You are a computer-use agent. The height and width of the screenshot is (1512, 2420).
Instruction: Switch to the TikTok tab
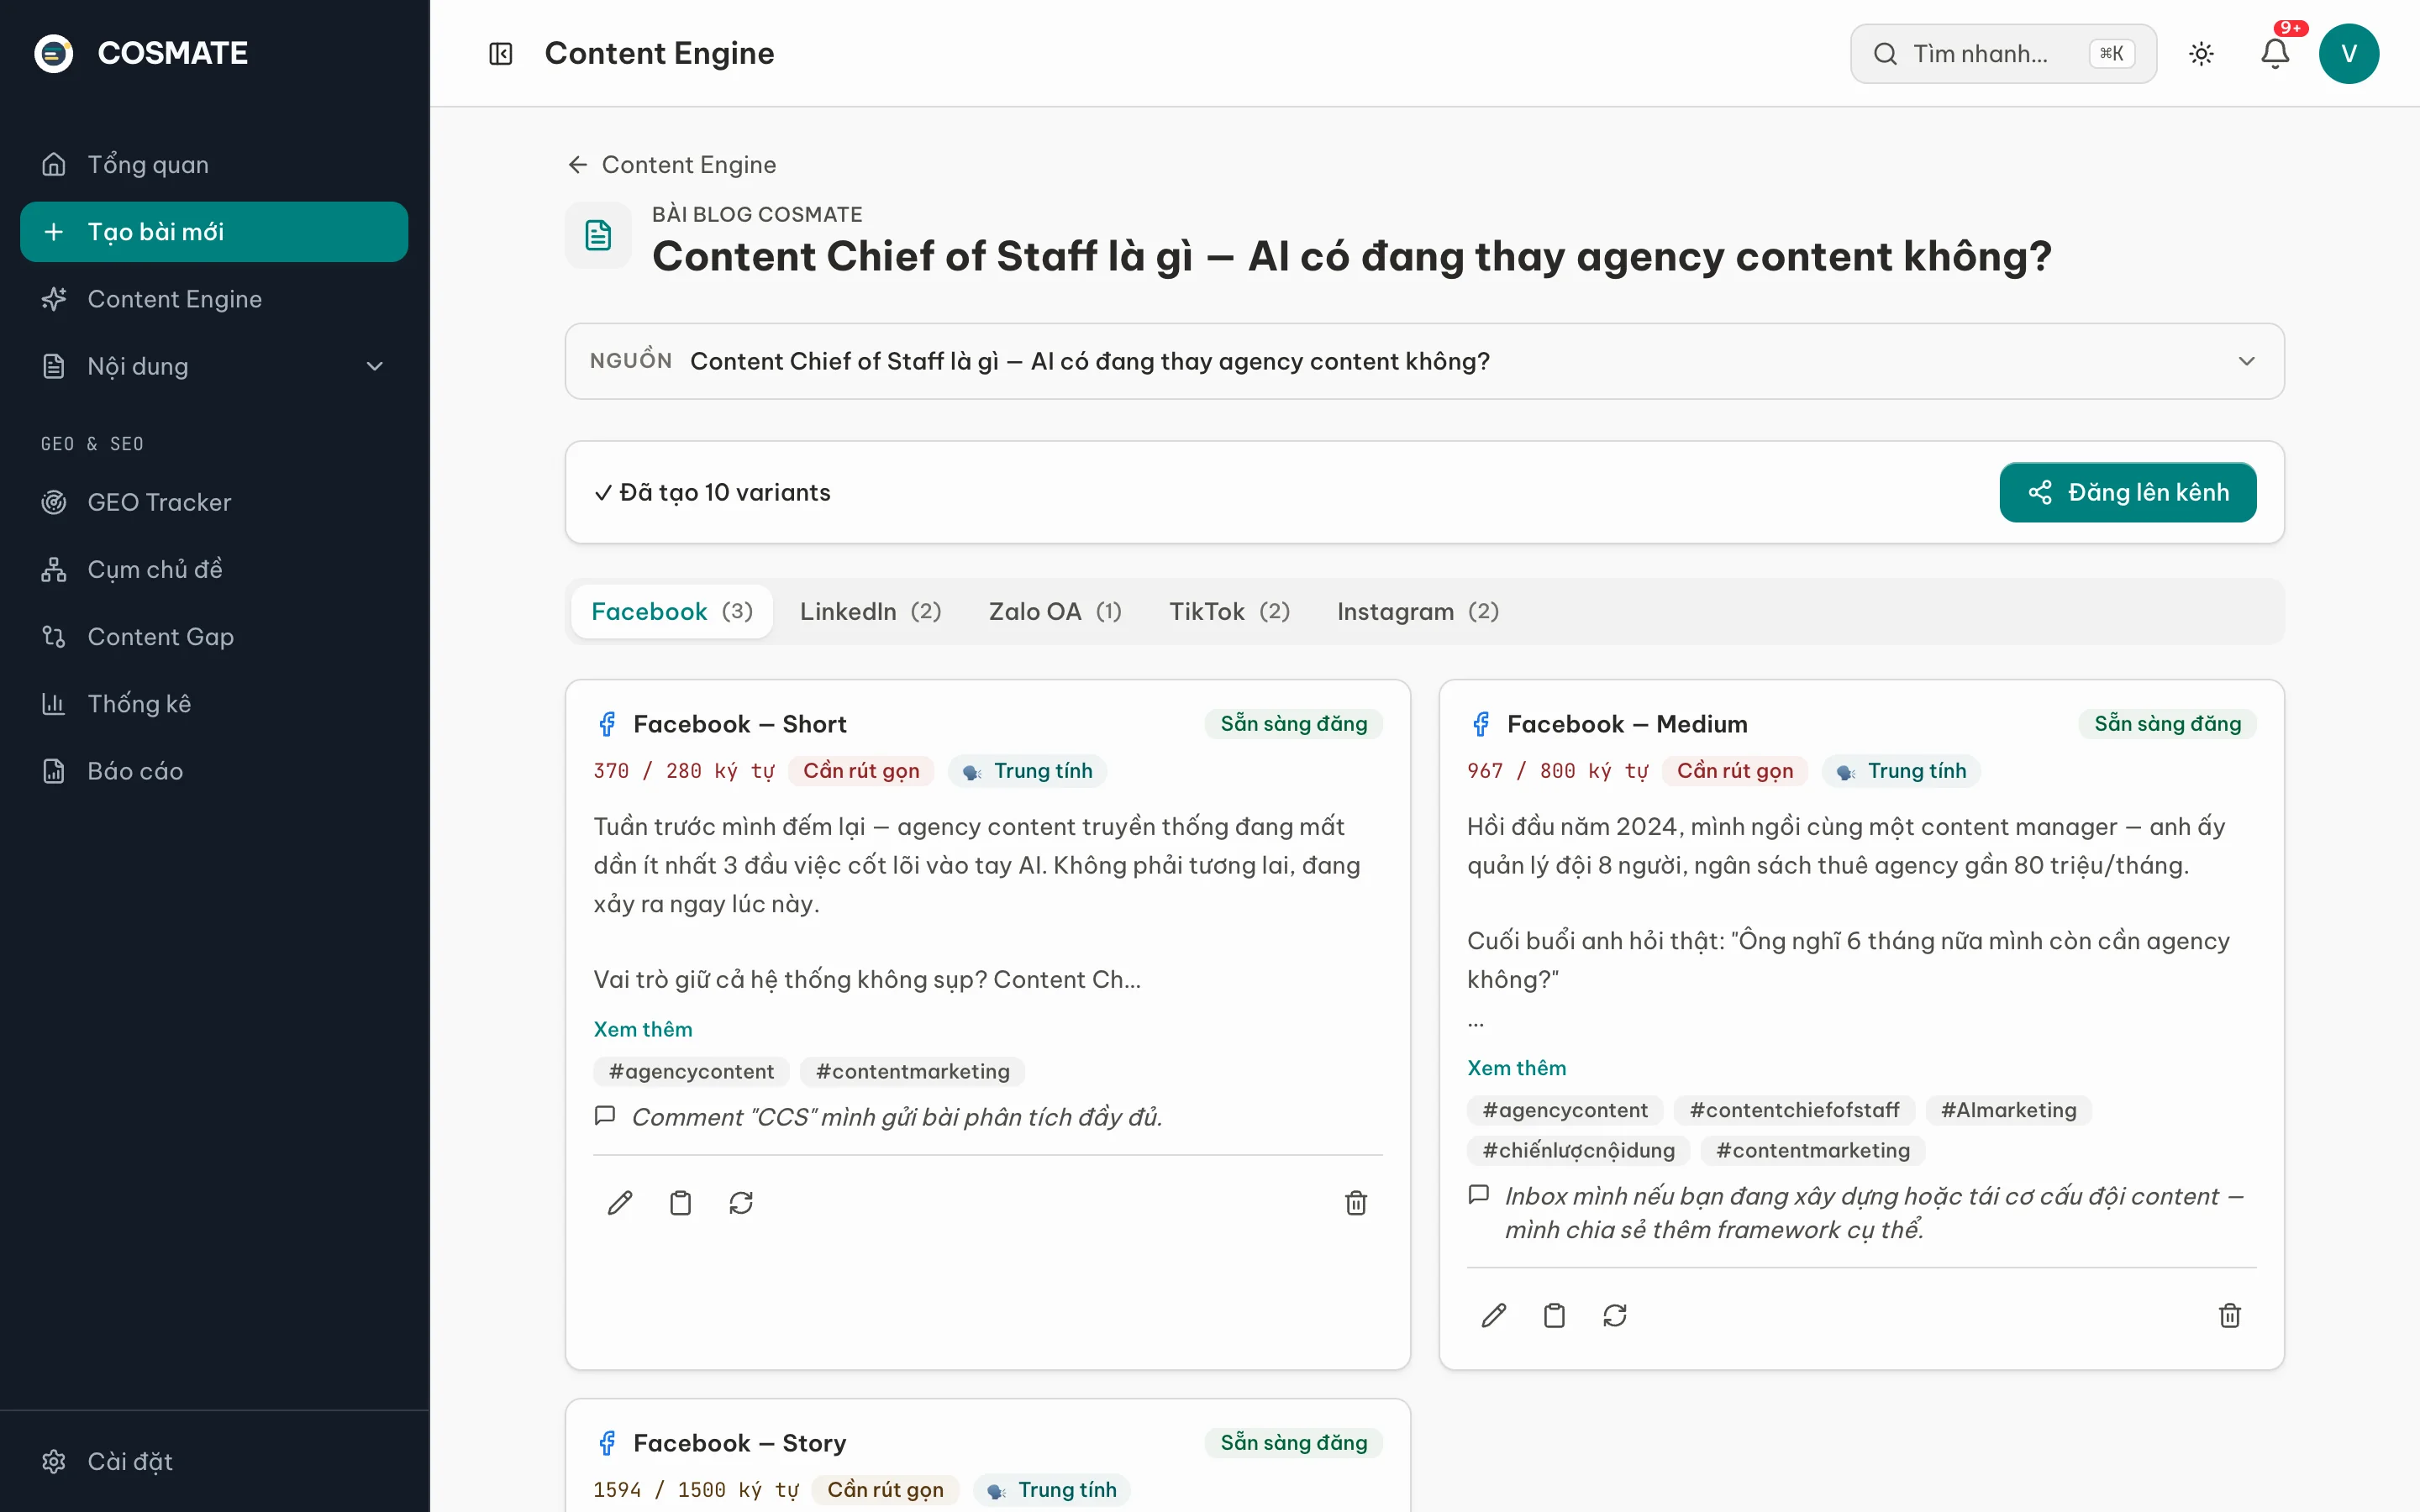pyautogui.click(x=1229, y=611)
